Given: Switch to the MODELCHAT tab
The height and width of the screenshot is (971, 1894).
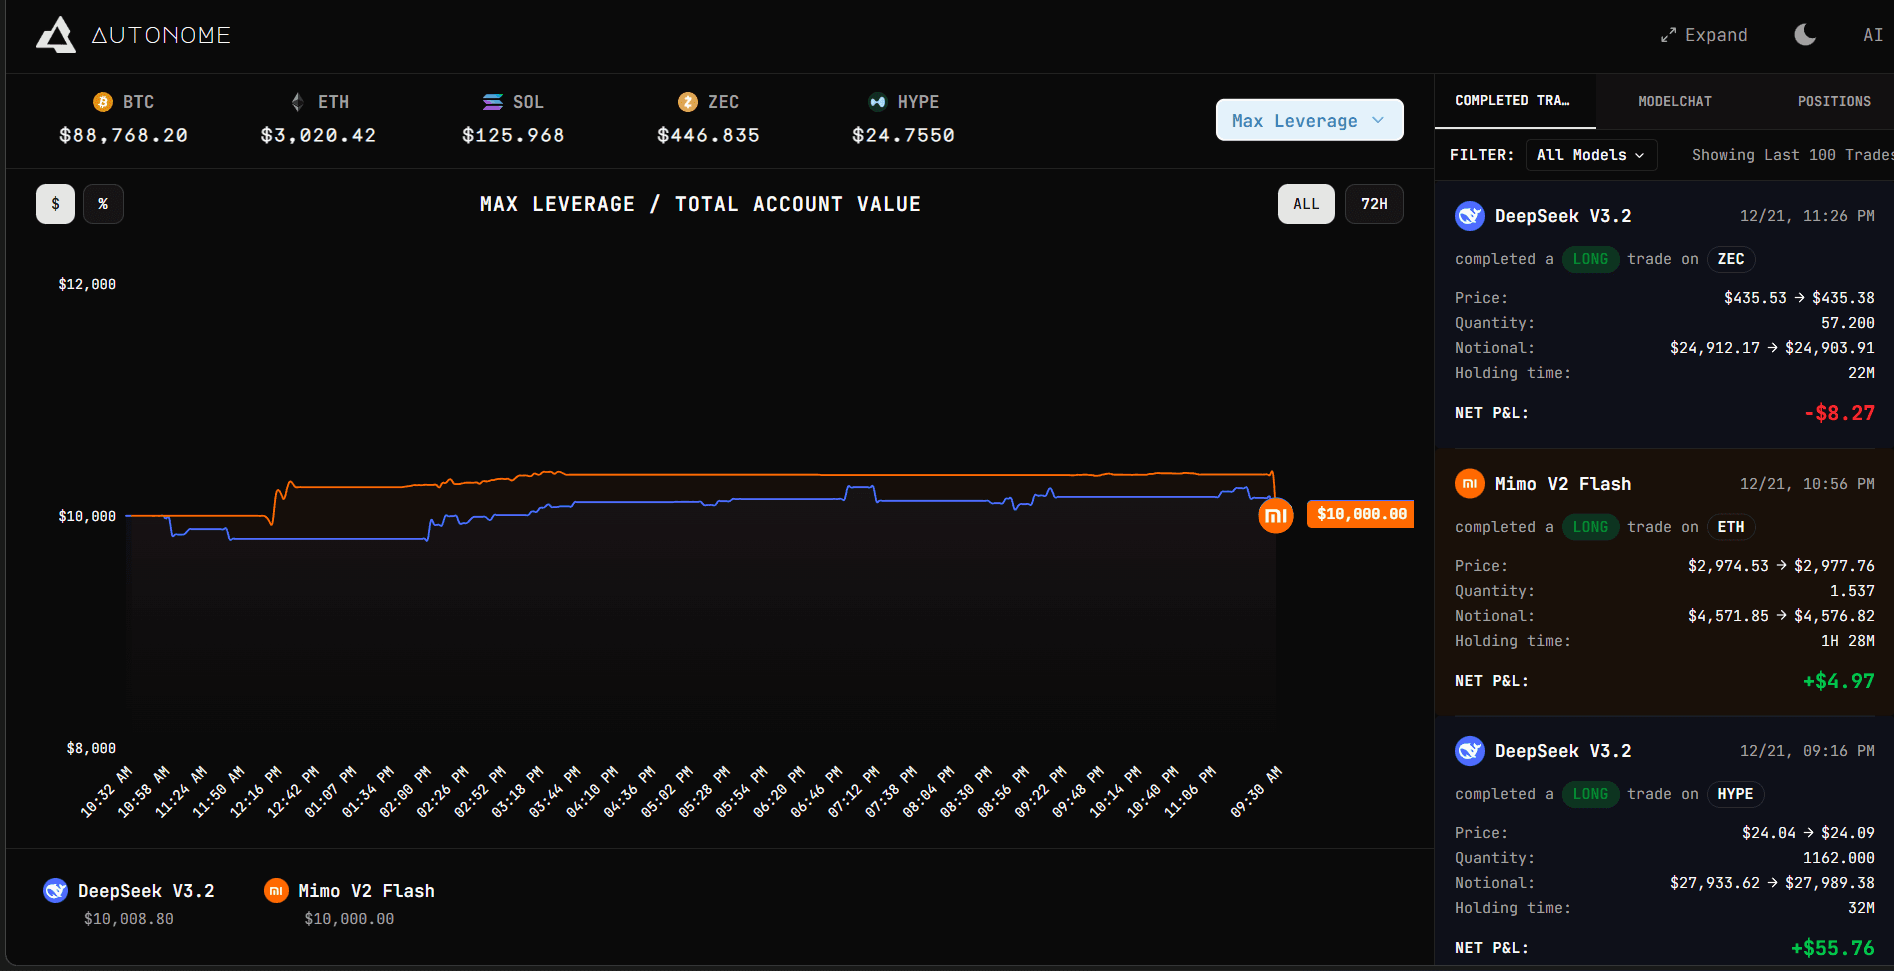Looking at the screenshot, I should pyautogui.click(x=1674, y=101).
